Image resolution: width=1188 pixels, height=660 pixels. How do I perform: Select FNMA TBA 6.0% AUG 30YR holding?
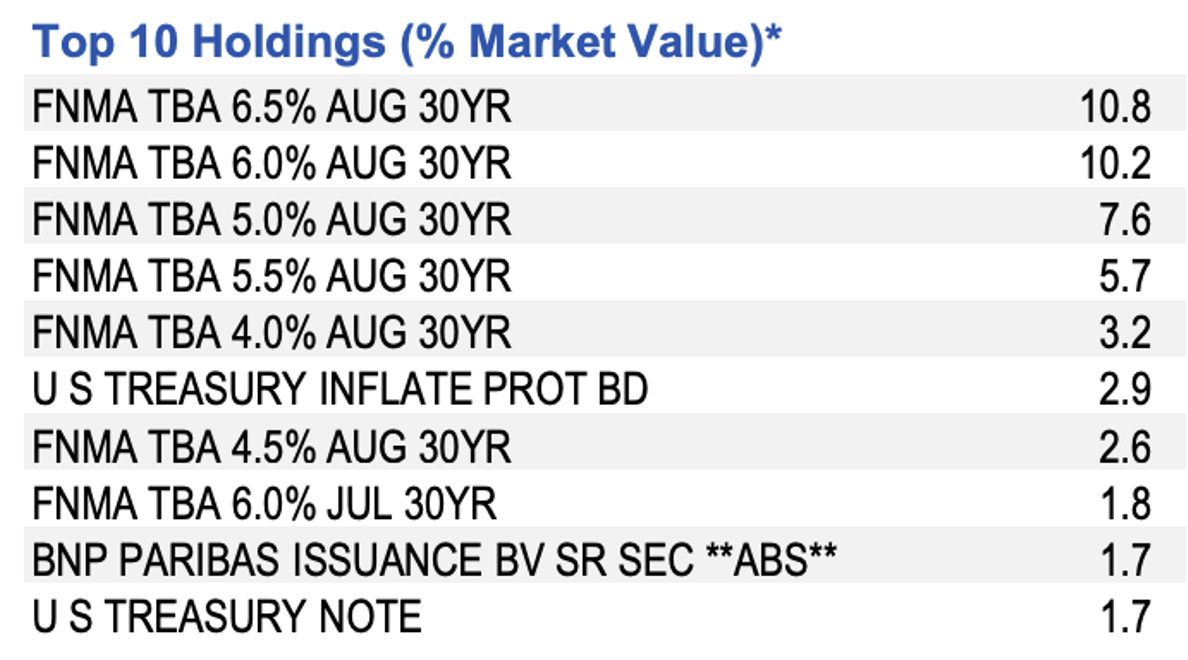pyautogui.click(x=272, y=163)
